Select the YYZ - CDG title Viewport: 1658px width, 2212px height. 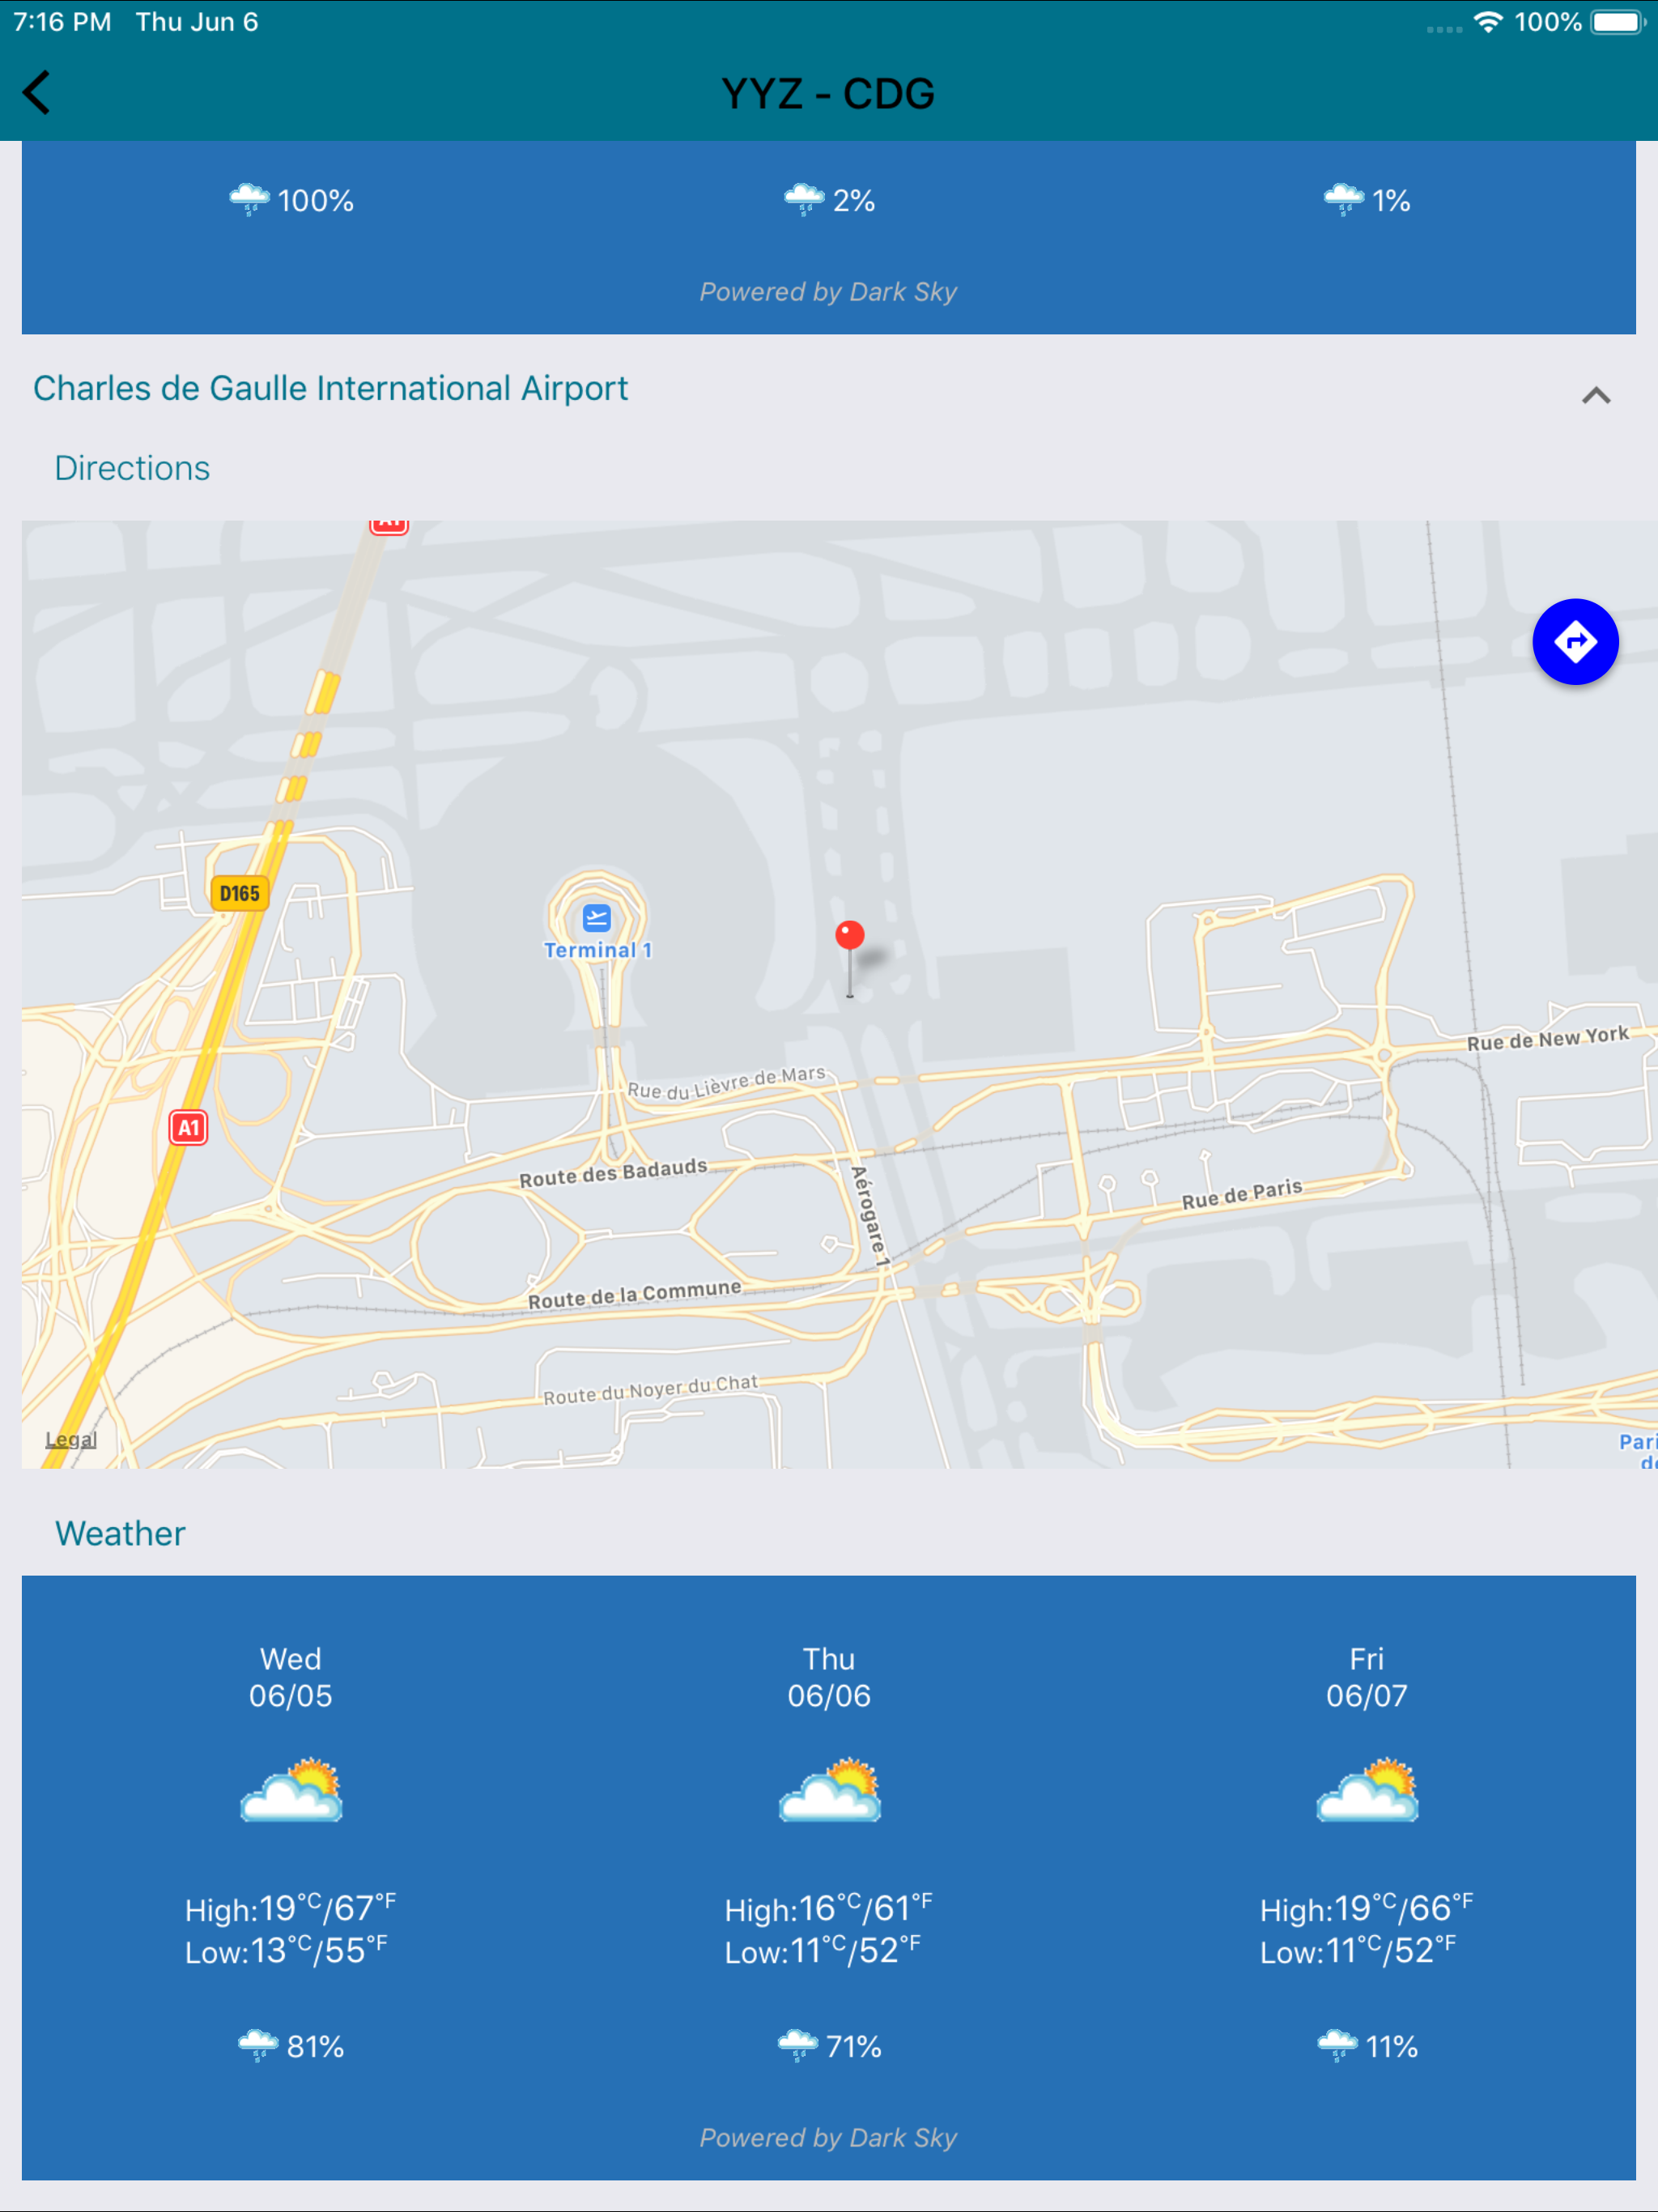click(828, 94)
